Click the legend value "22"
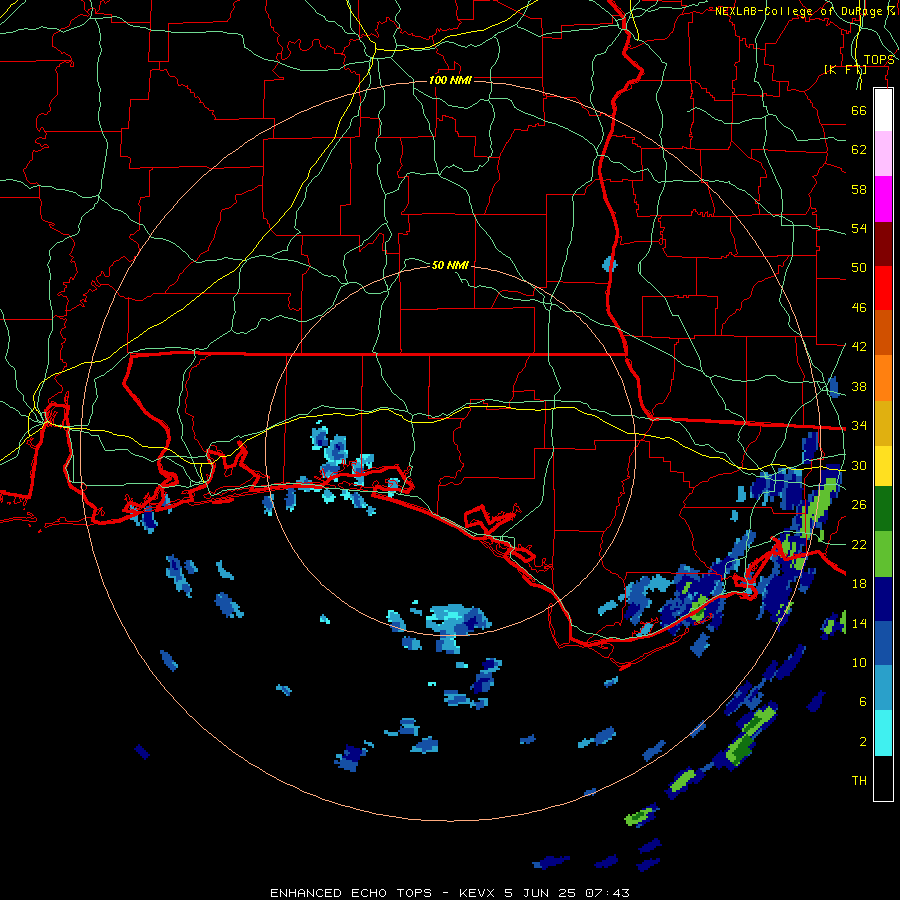This screenshot has height=900, width=900. coord(859,544)
